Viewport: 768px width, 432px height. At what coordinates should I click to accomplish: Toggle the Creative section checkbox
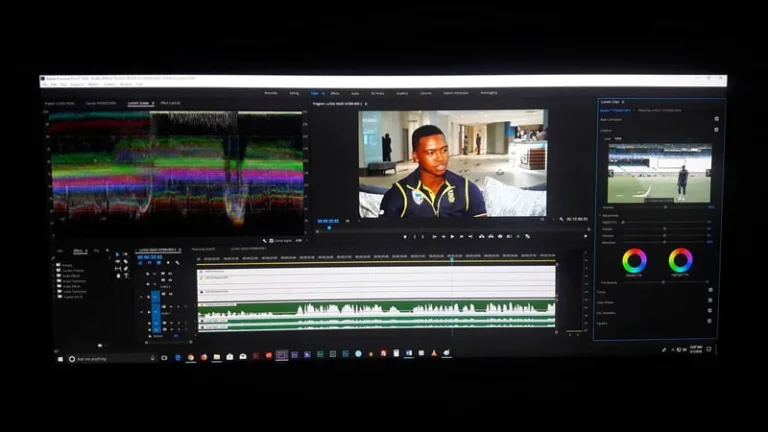click(716, 130)
